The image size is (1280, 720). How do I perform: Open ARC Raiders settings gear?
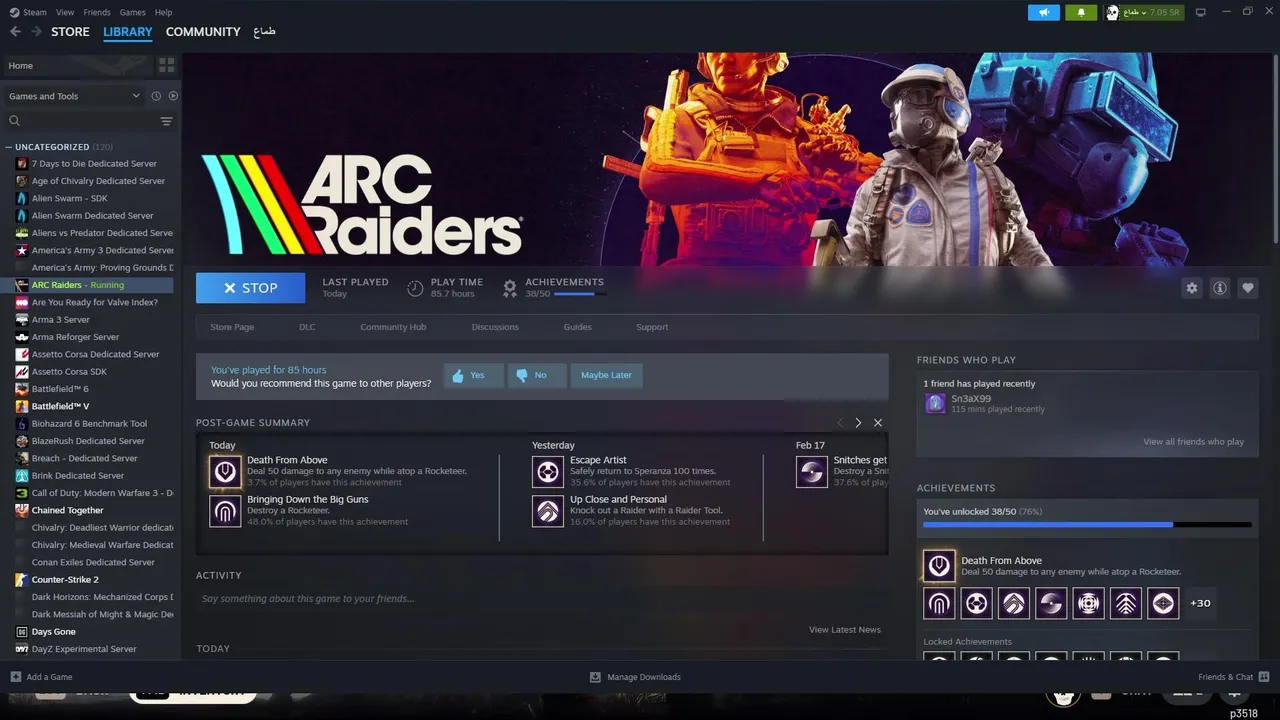(1191, 288)
